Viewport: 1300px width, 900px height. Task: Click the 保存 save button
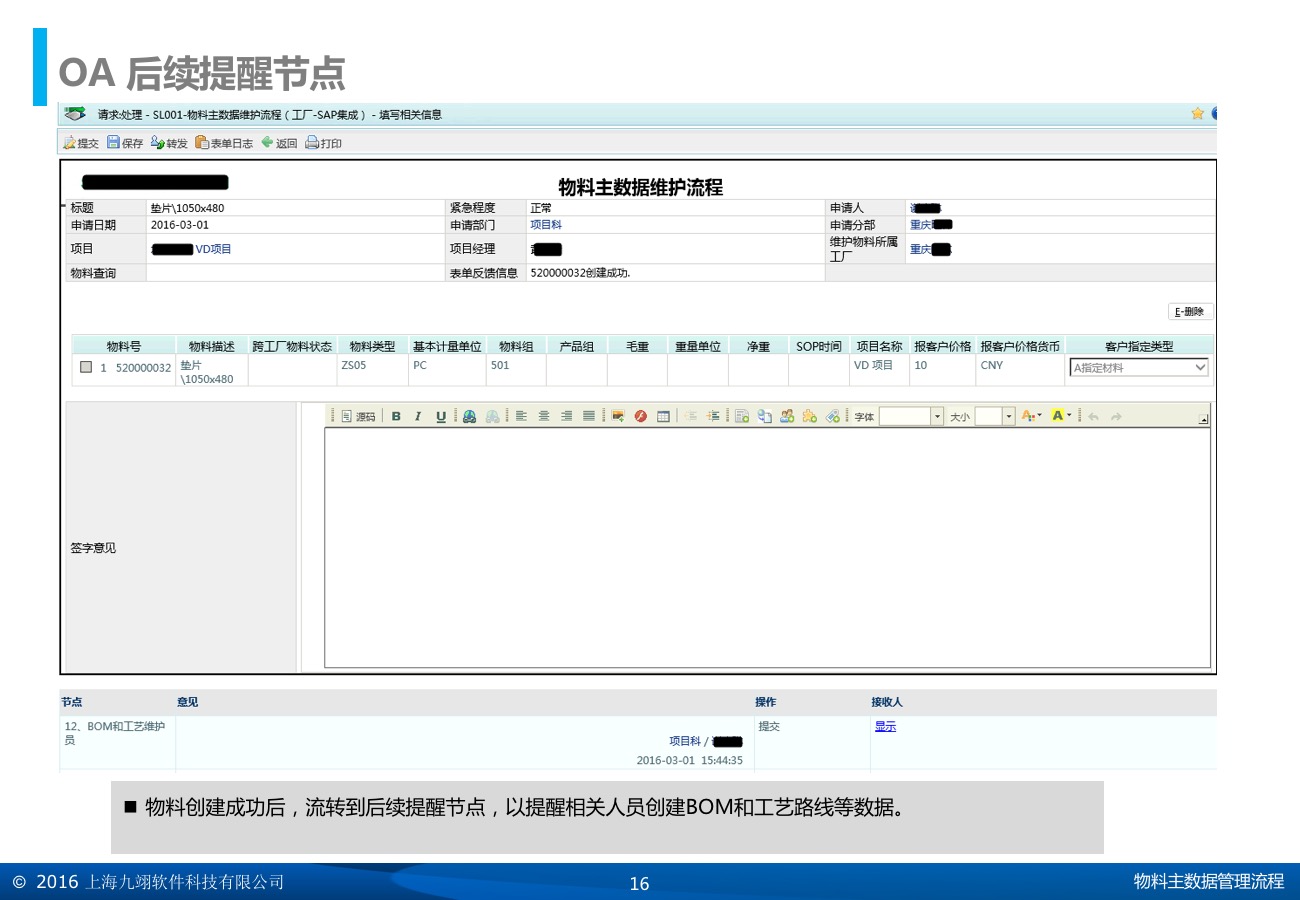(125, 143)
